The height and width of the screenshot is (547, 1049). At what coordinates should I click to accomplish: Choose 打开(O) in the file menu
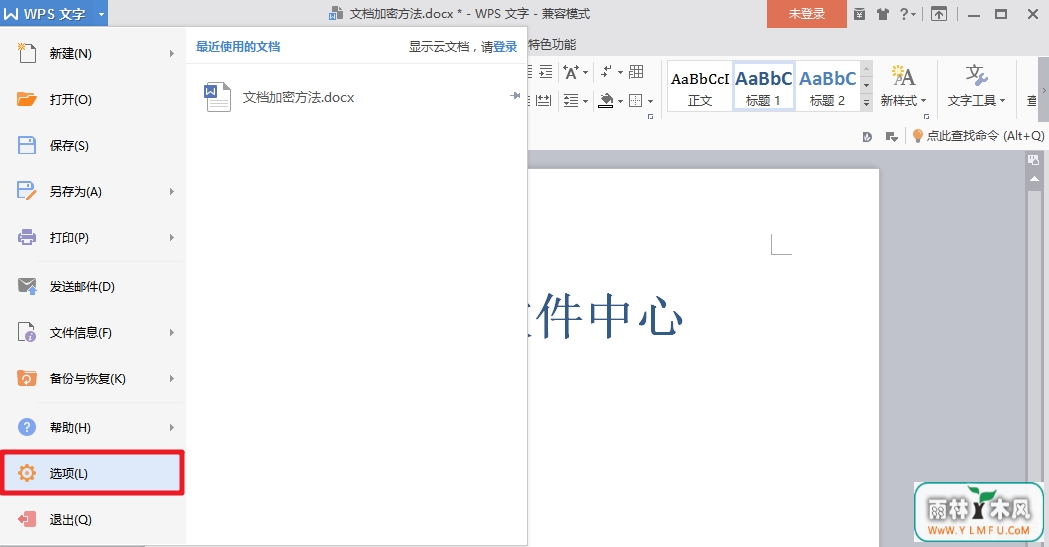92,100
